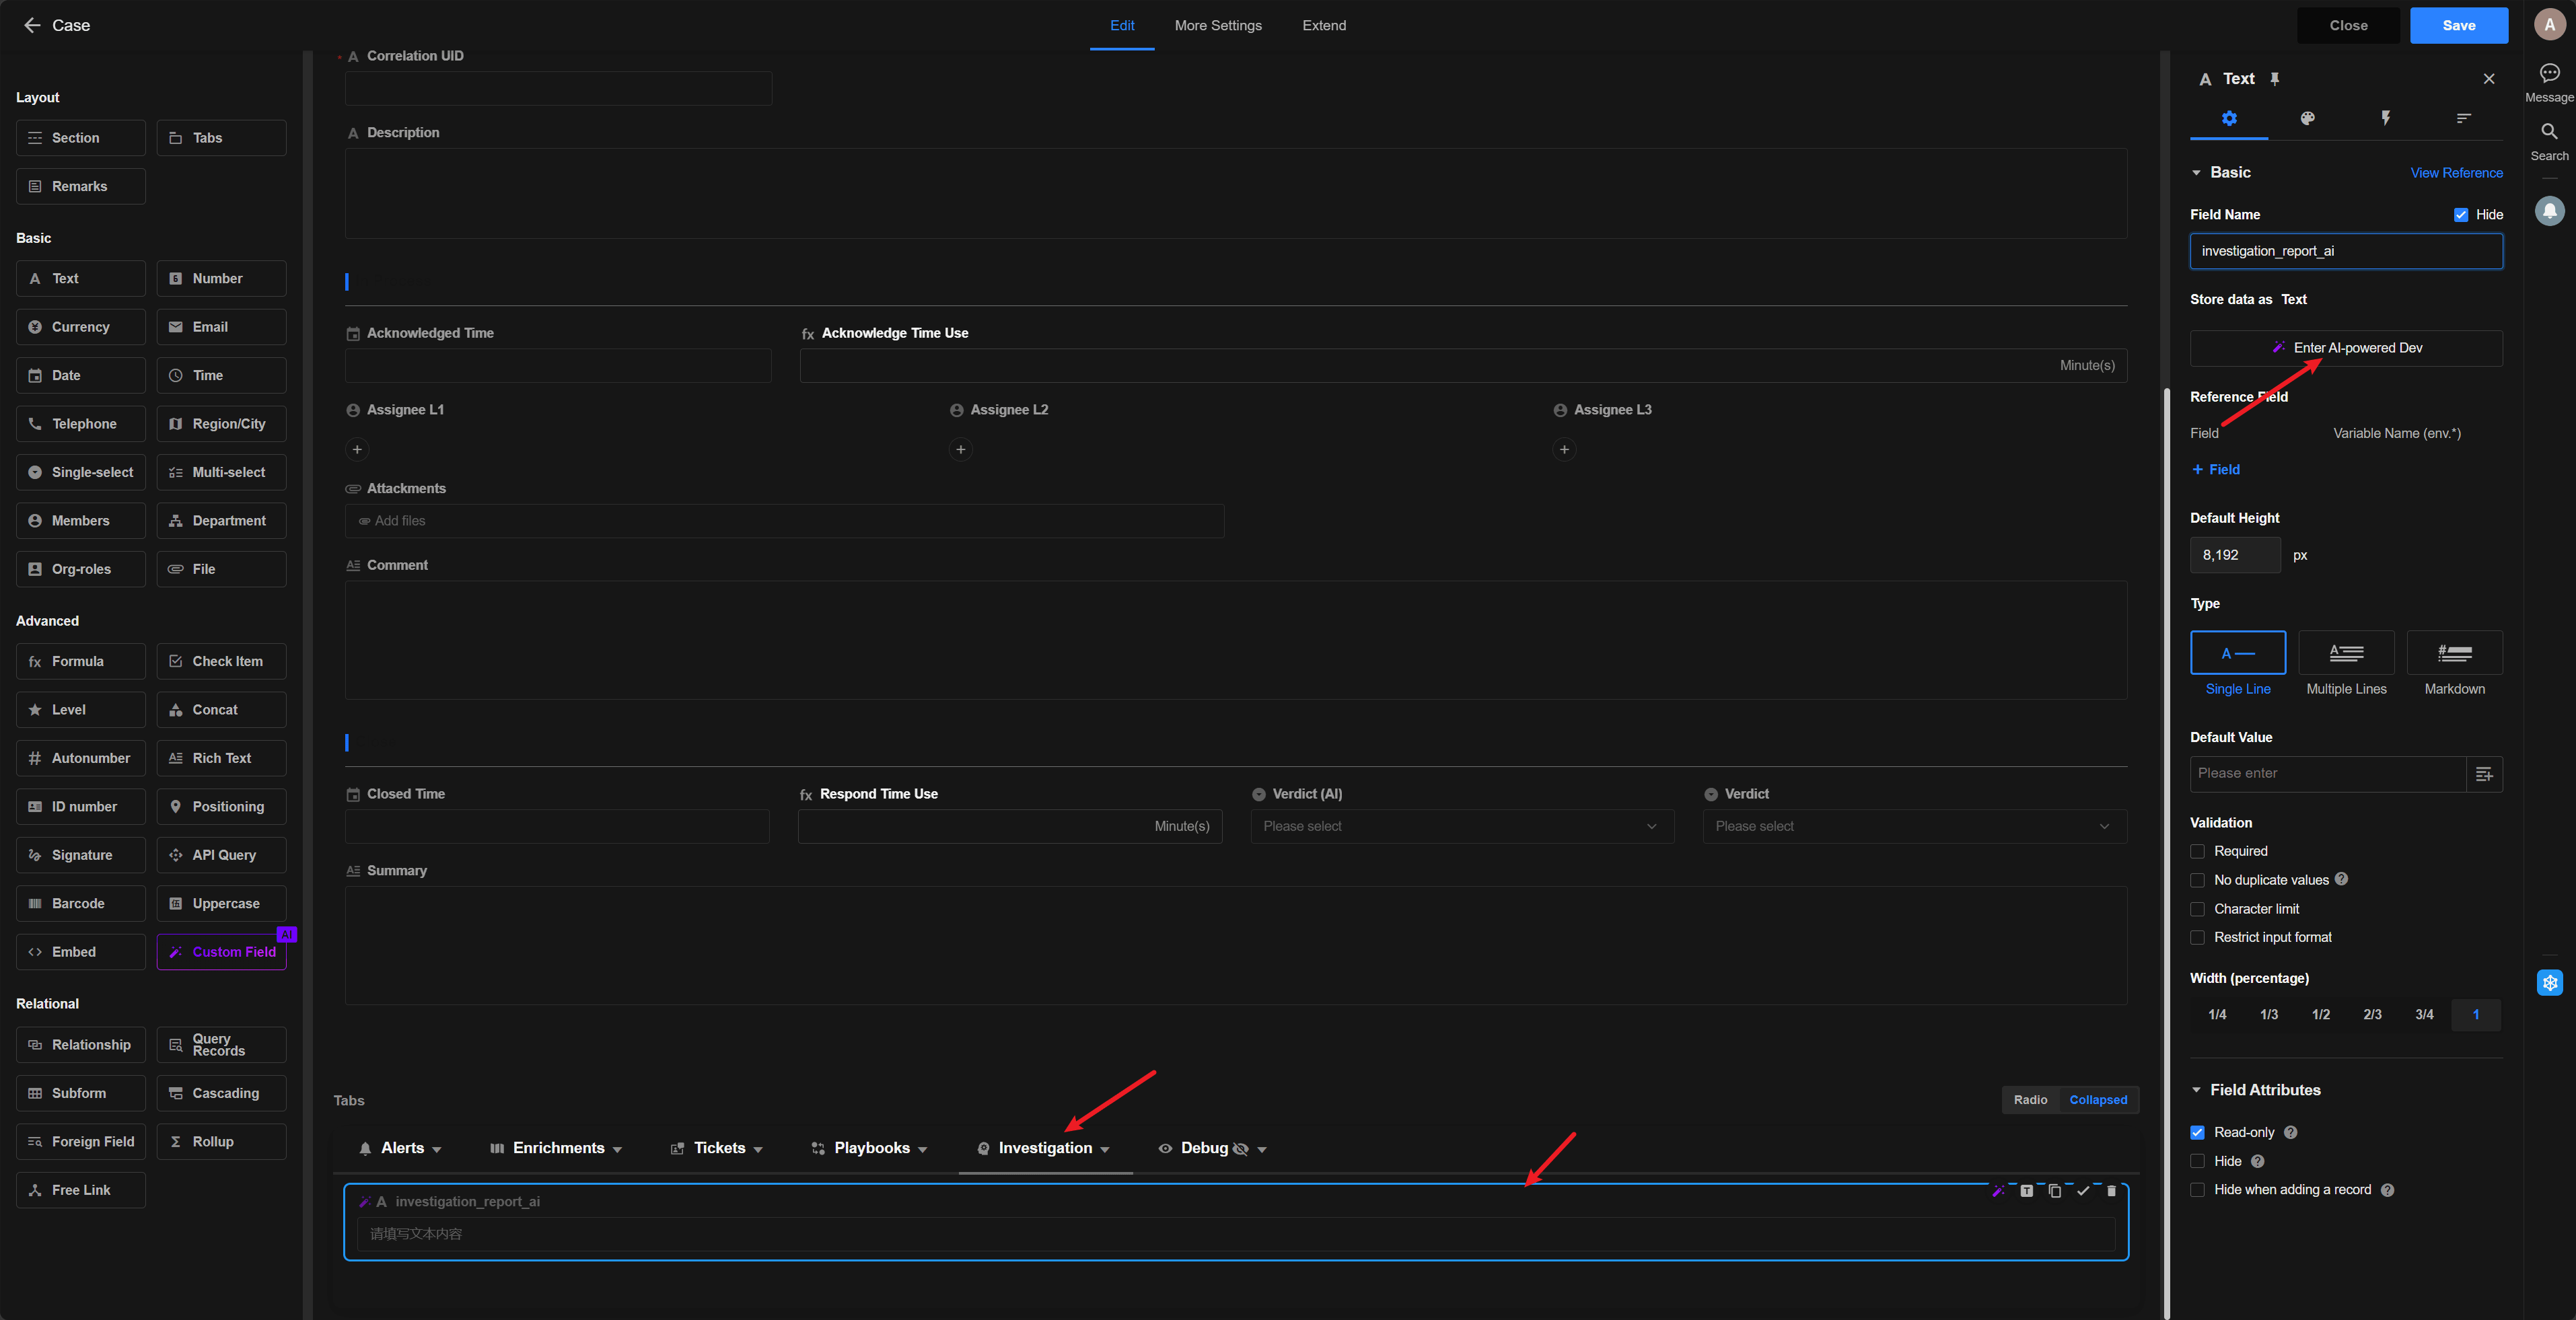This screenshot has width=2576, height=1320.
Task: Click the back arrow beside Case
Action: click(x=32, y=25)
